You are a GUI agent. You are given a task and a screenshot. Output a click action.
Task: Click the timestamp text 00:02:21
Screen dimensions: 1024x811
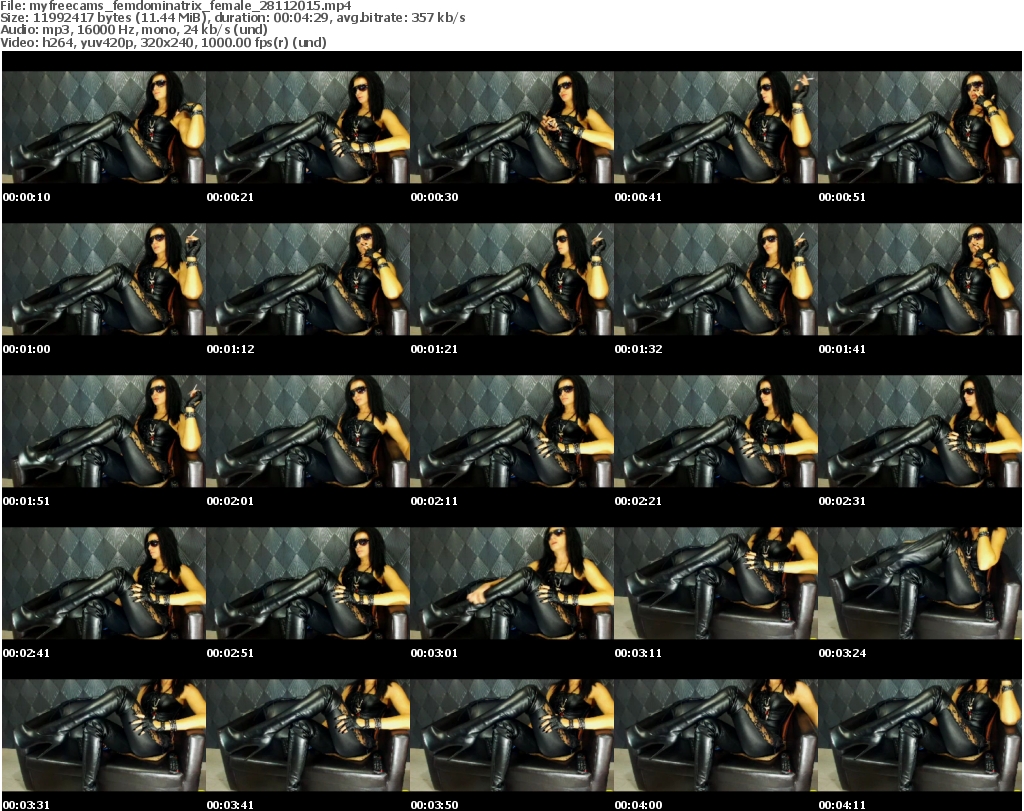pos(638,501)
